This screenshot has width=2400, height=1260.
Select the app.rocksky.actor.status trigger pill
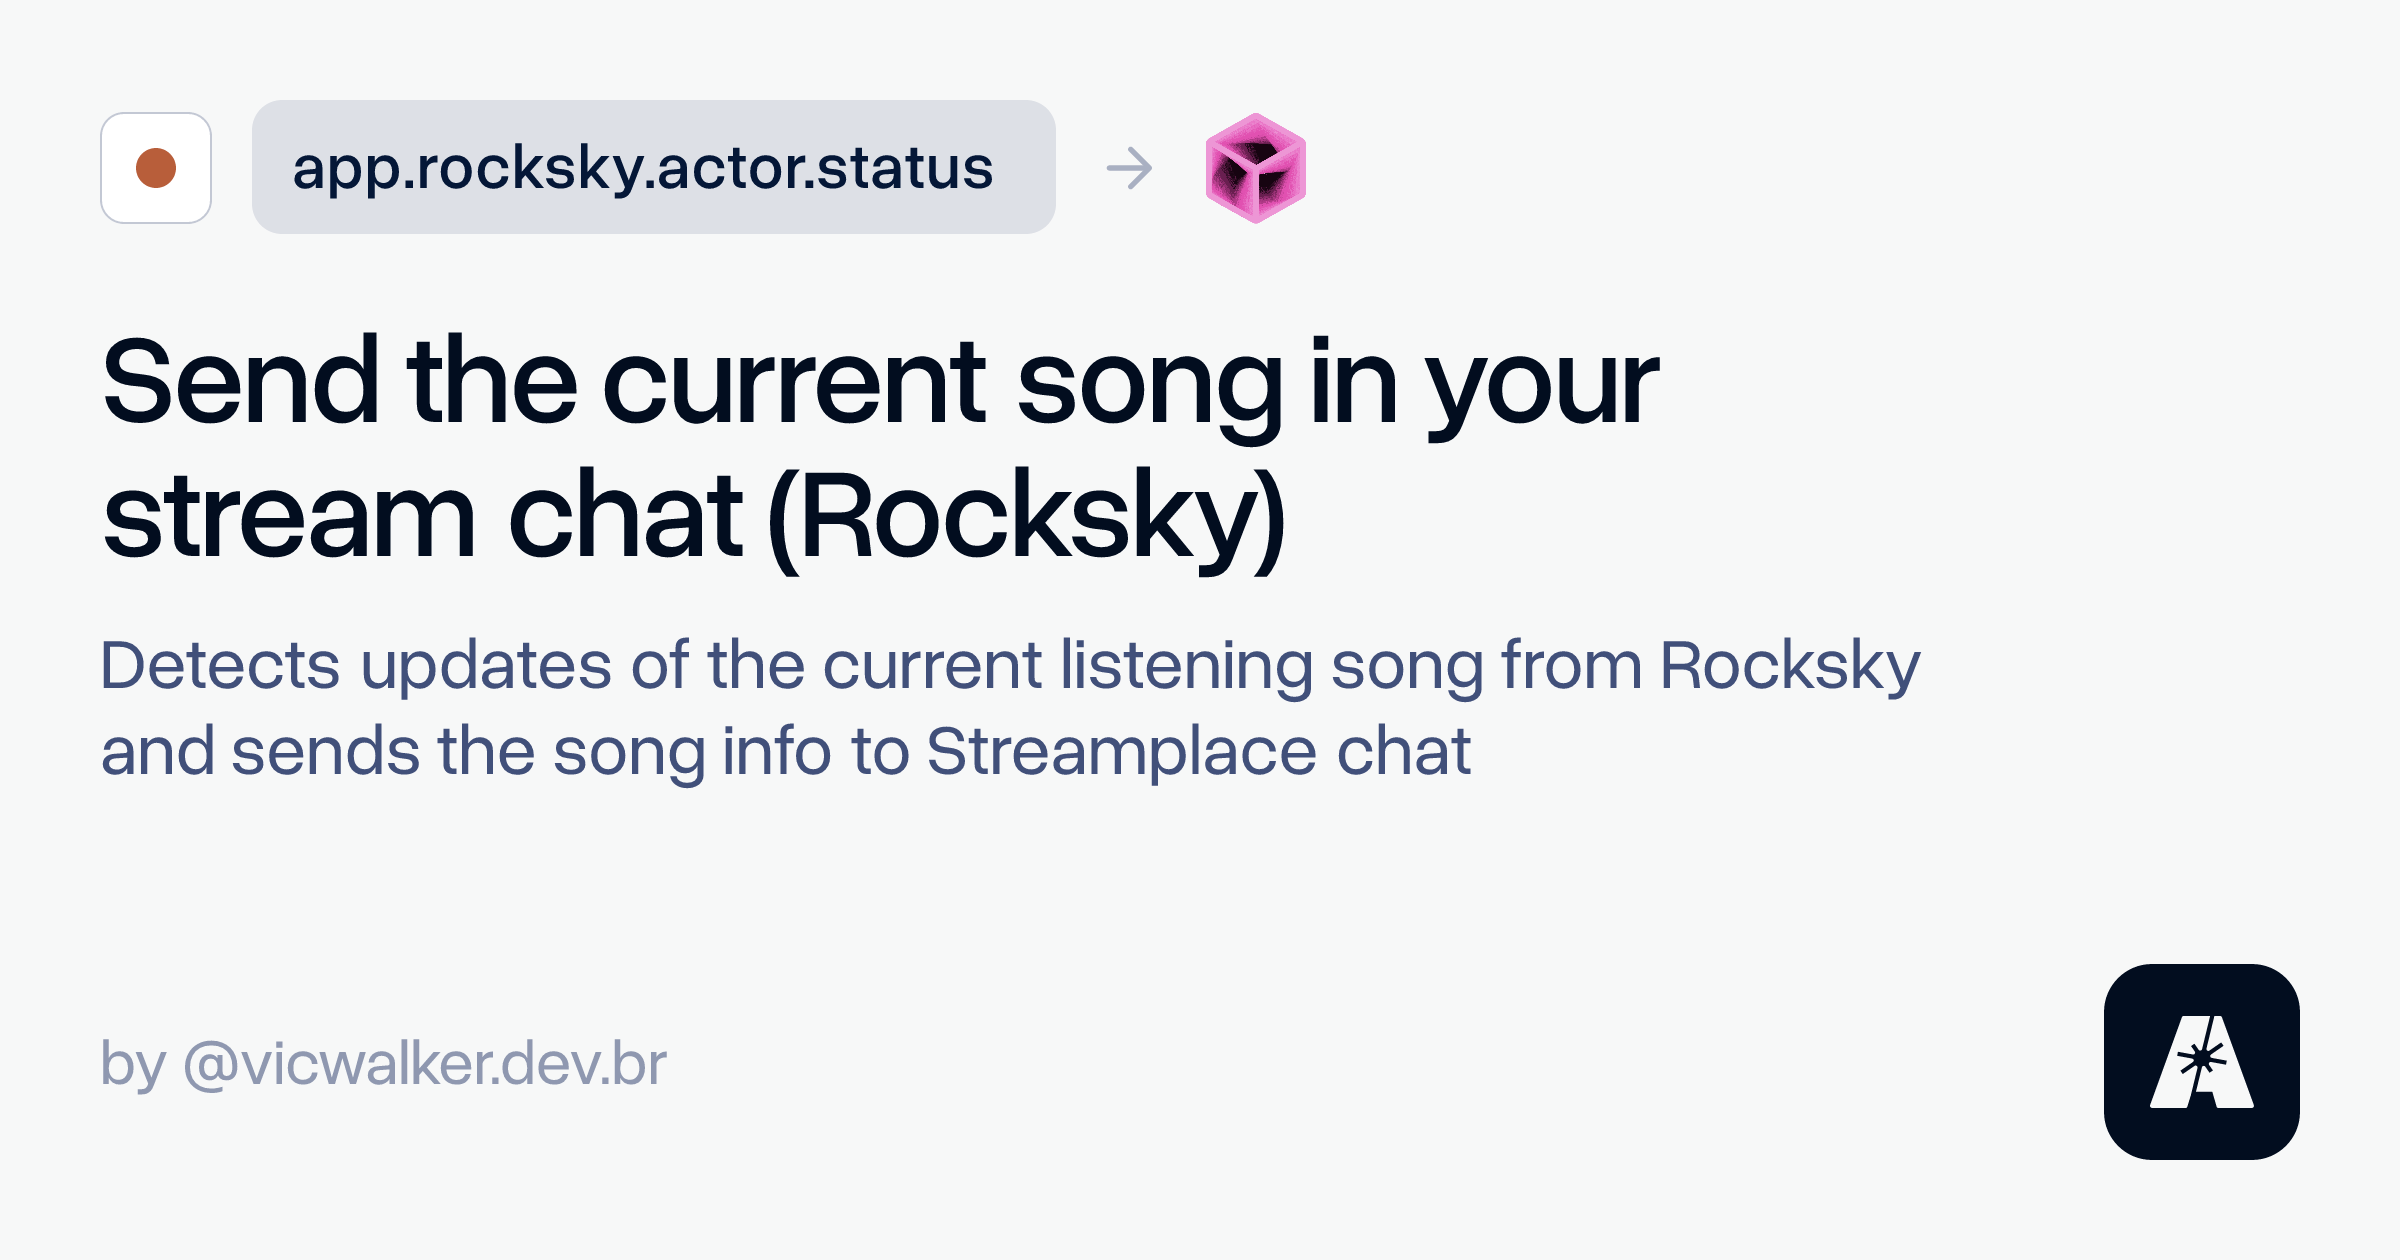[x=654, y=167]
